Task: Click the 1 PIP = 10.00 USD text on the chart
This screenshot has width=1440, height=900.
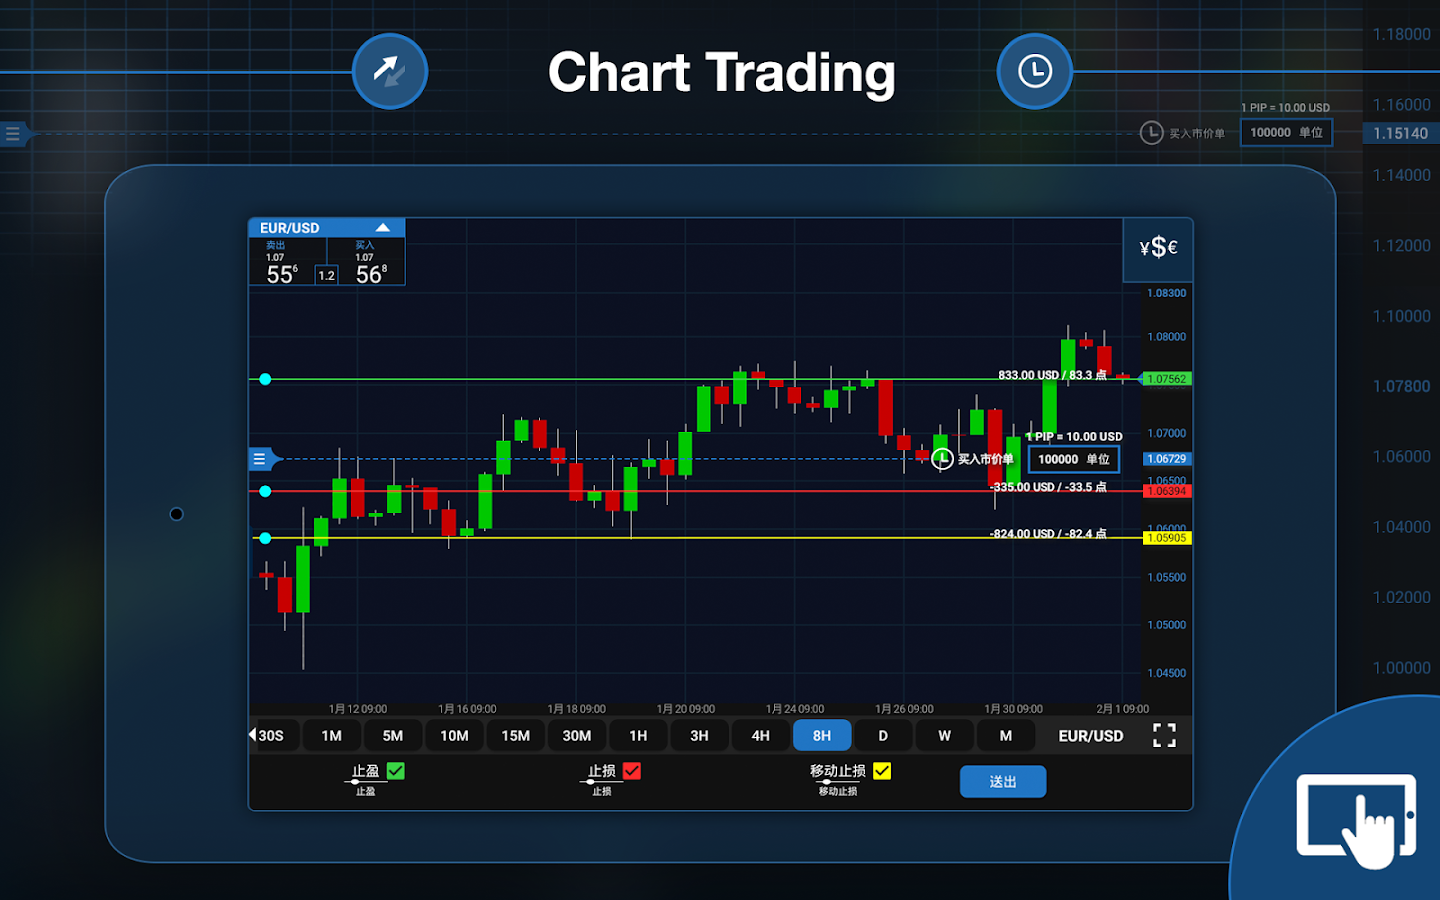Action: 1074,437
